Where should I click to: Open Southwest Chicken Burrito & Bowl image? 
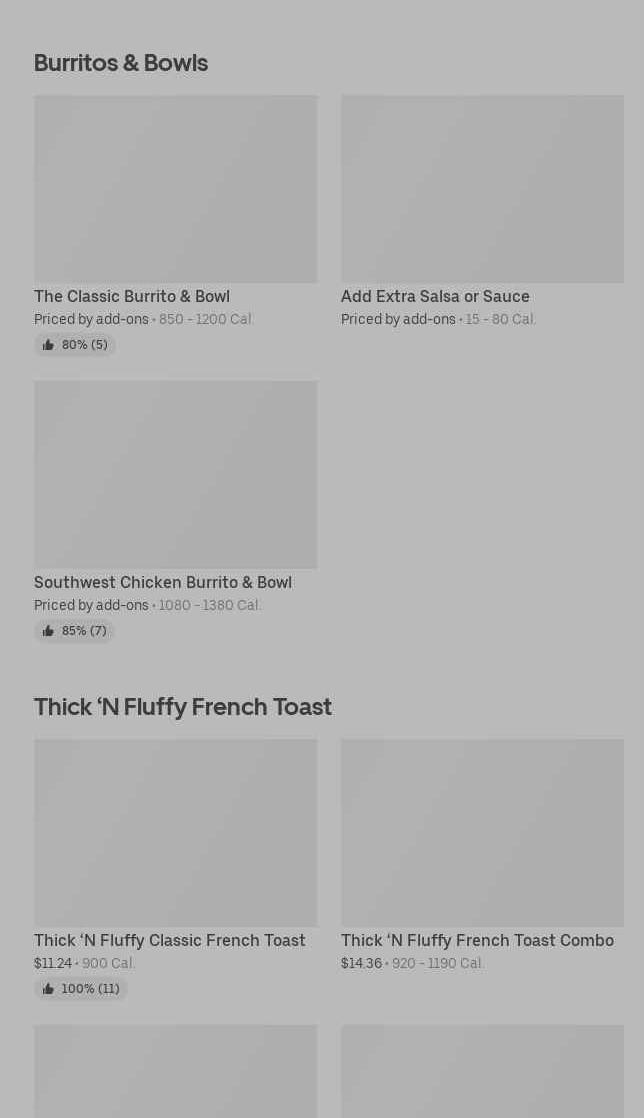click(x=175, y=474)
